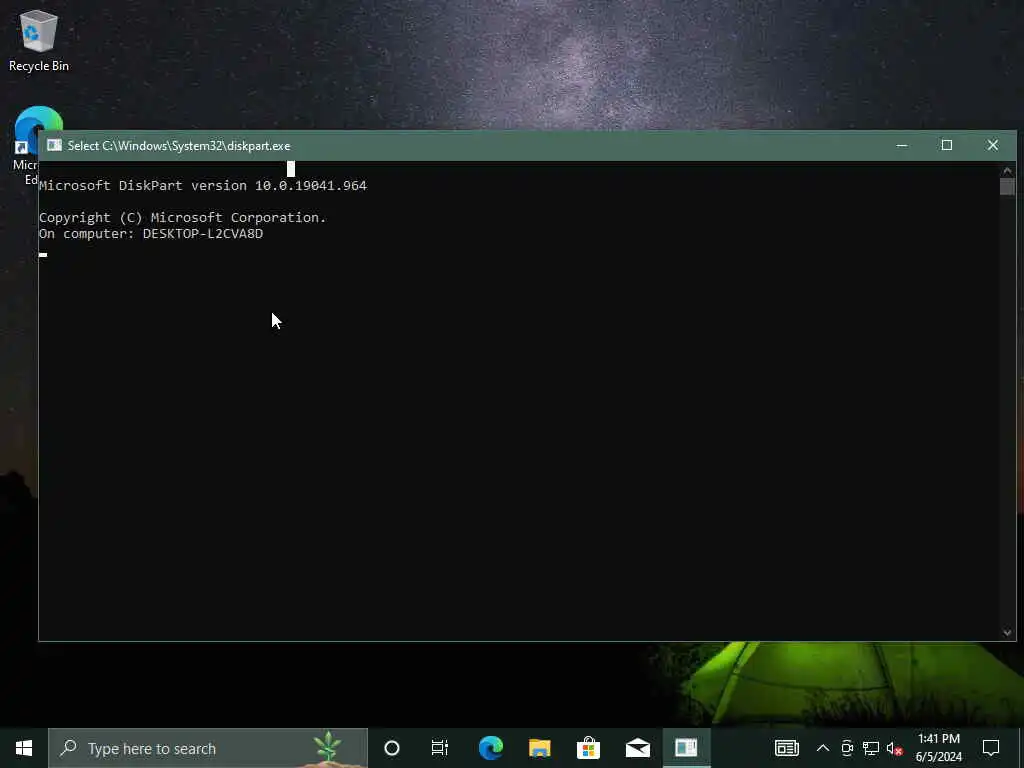Click the diskpart window title bar icon
Screen dimensions: 1024x768
[54, 145]
